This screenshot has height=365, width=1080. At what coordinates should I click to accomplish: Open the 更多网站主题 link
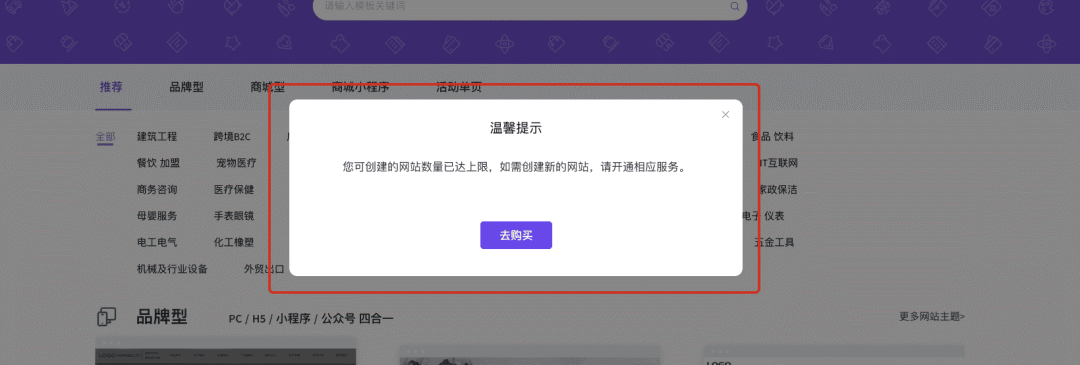pyautogui.click(x=932, y=317)
